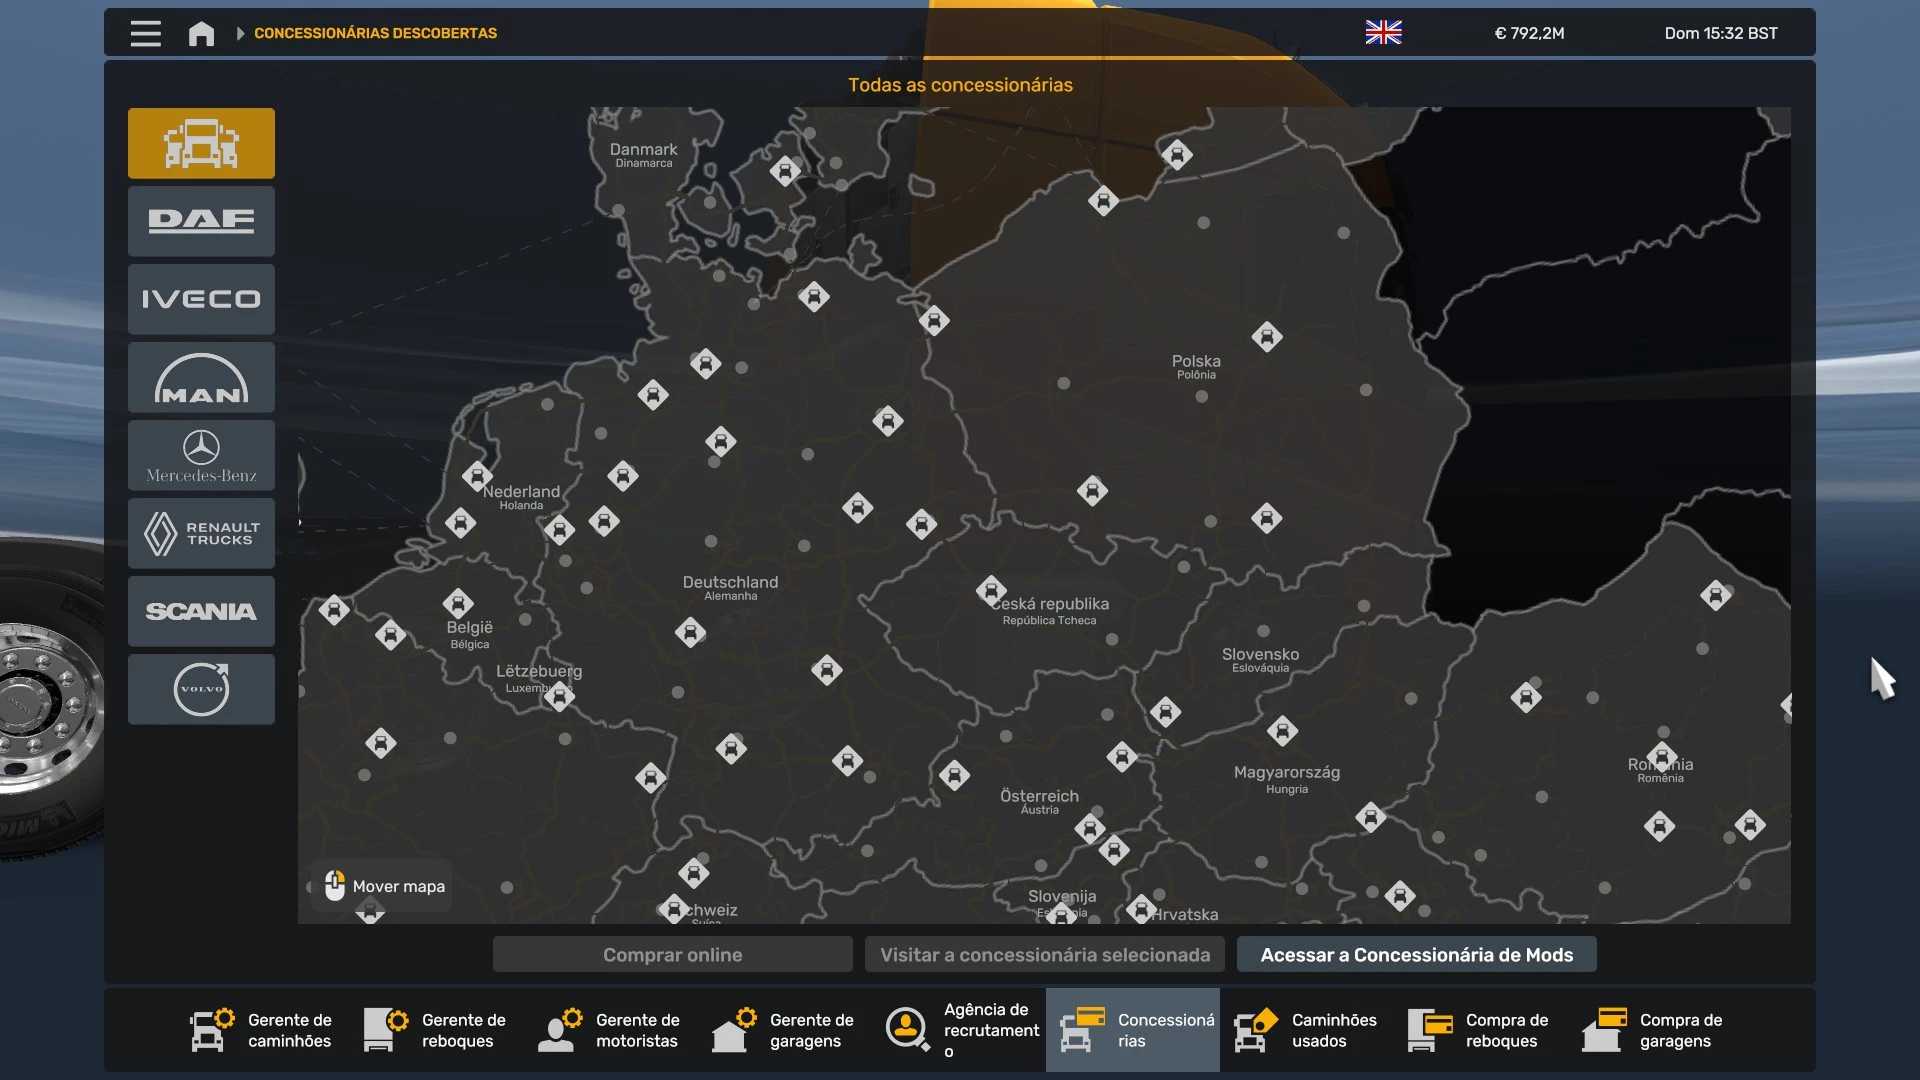Pick the Renault Trucks brand filter
Image resolution: width=1920 pixels, height=1080 pixels.
(x=201, y=533)
